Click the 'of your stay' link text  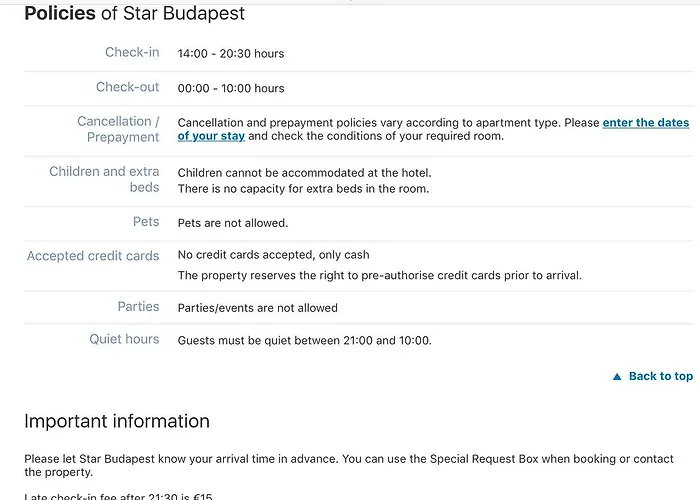(211, 136)
